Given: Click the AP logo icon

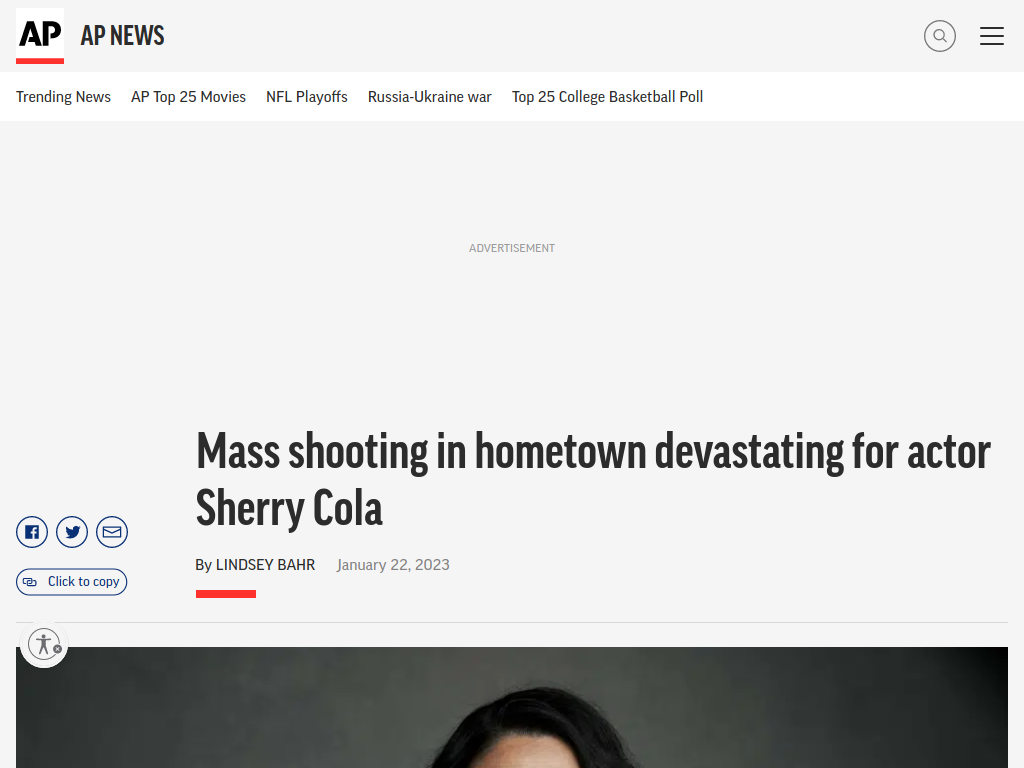Looking at the screenshot, I should tap(40, 36).
